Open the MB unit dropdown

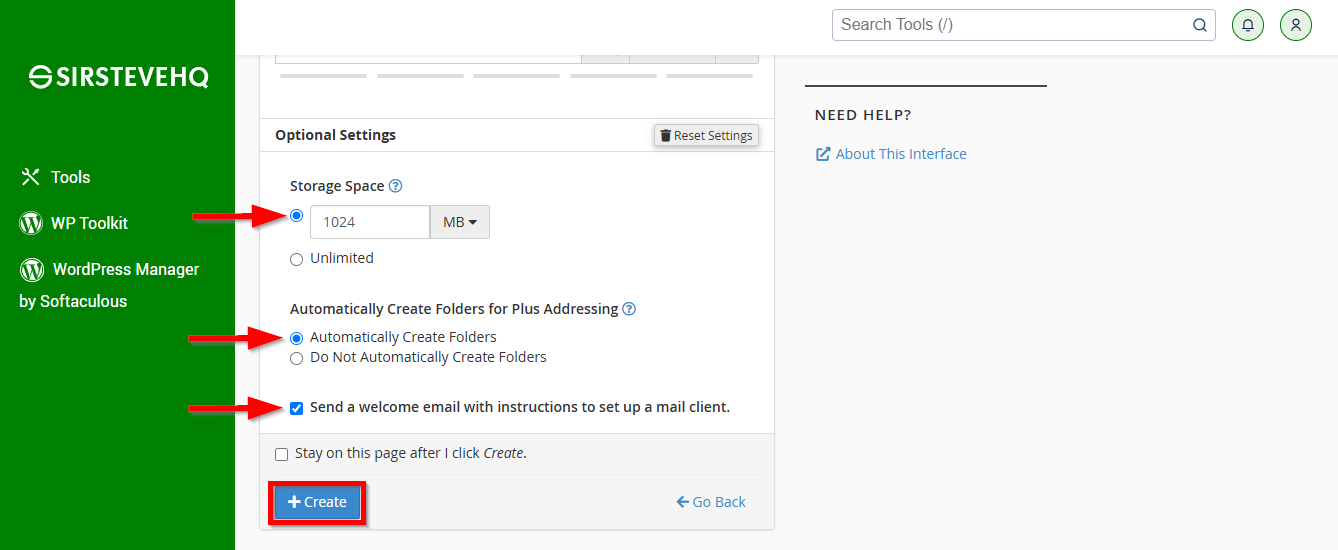[460, 222]
